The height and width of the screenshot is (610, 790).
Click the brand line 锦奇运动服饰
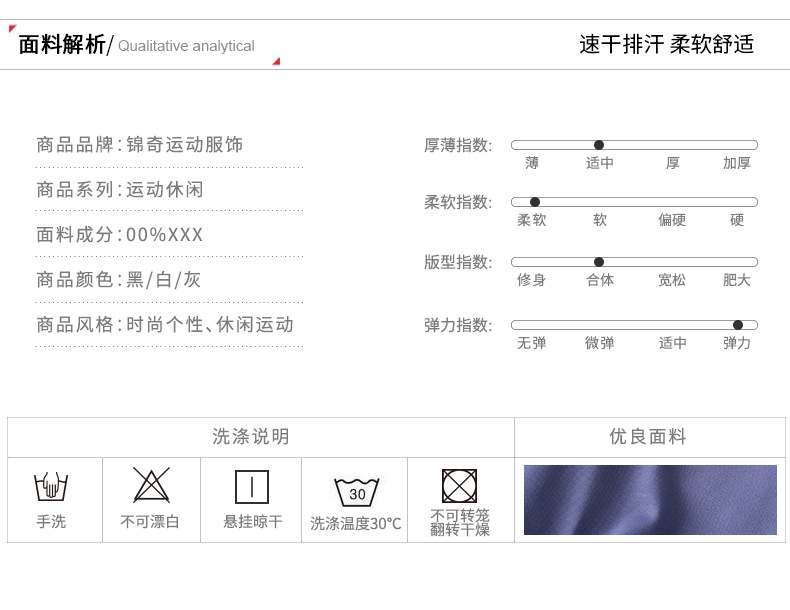[140, 145]
